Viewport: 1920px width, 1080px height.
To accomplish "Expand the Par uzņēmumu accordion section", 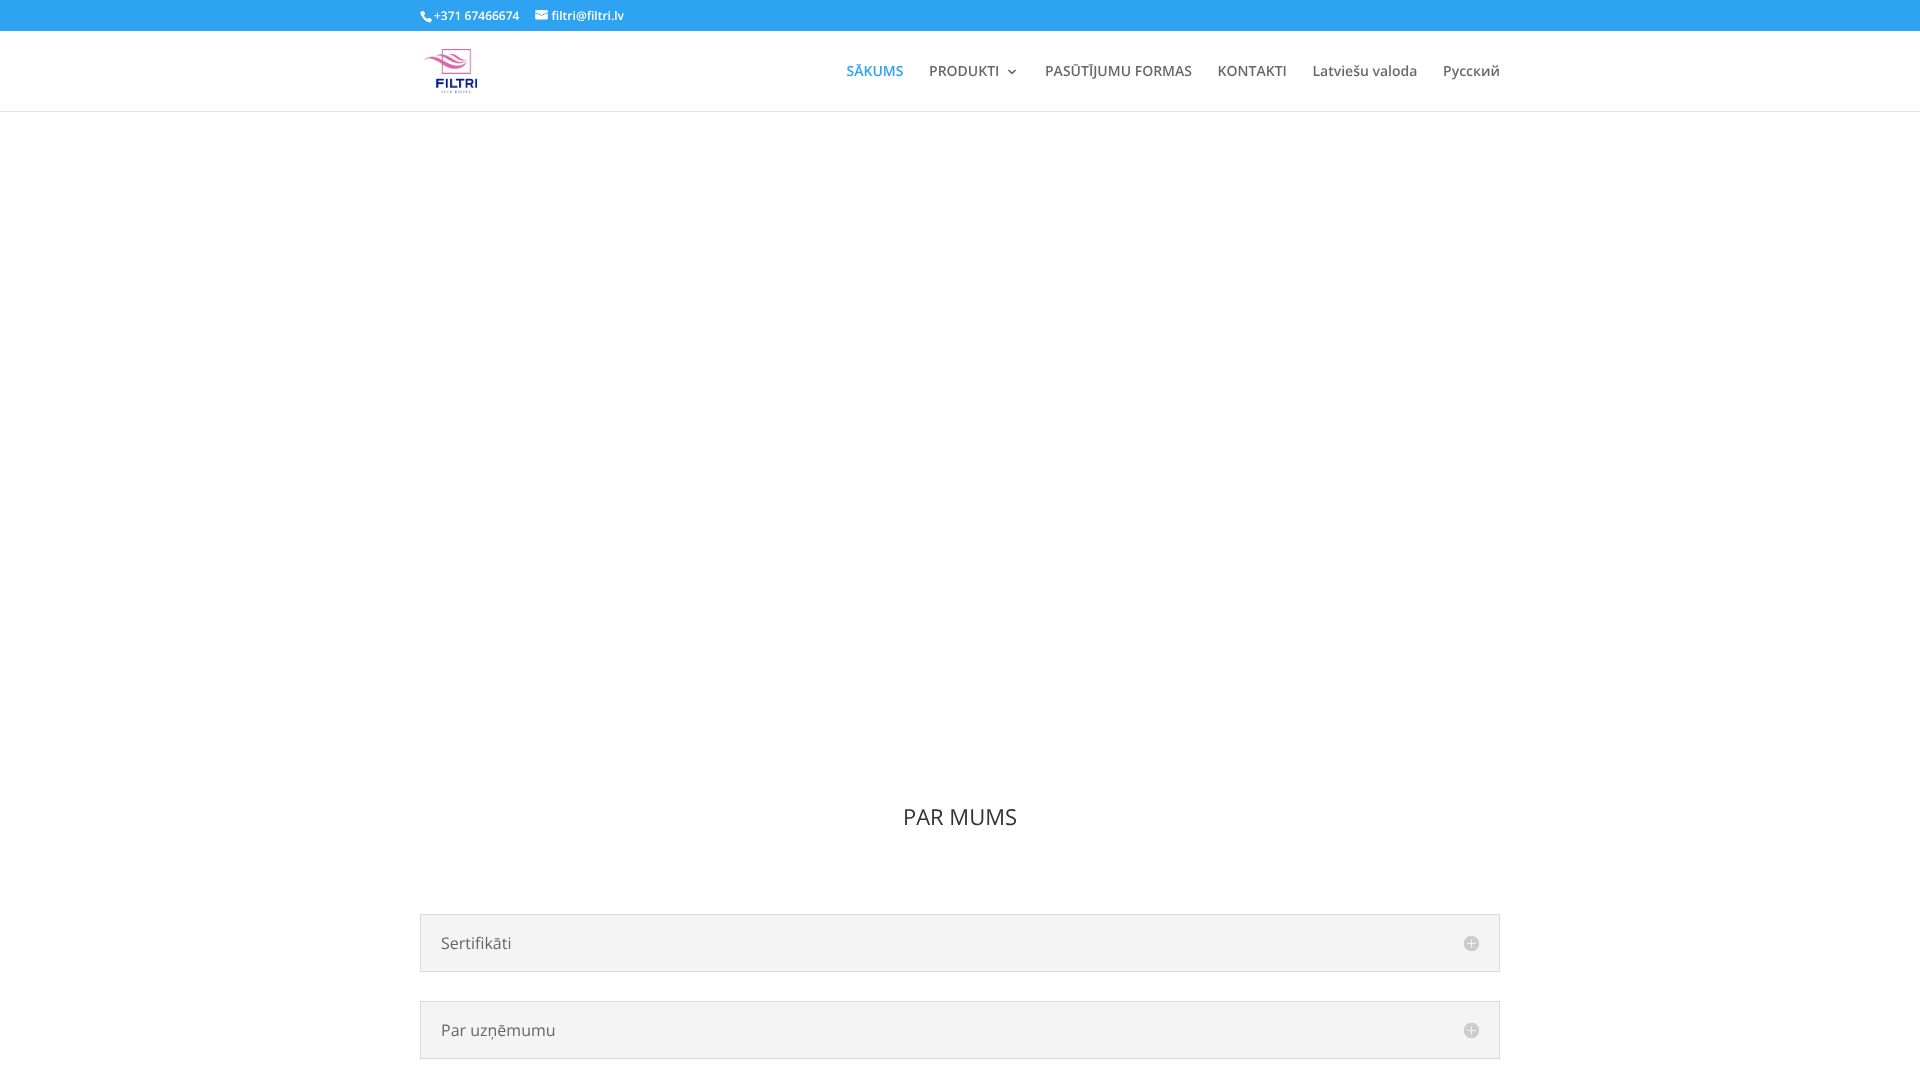I will 959,1029.
